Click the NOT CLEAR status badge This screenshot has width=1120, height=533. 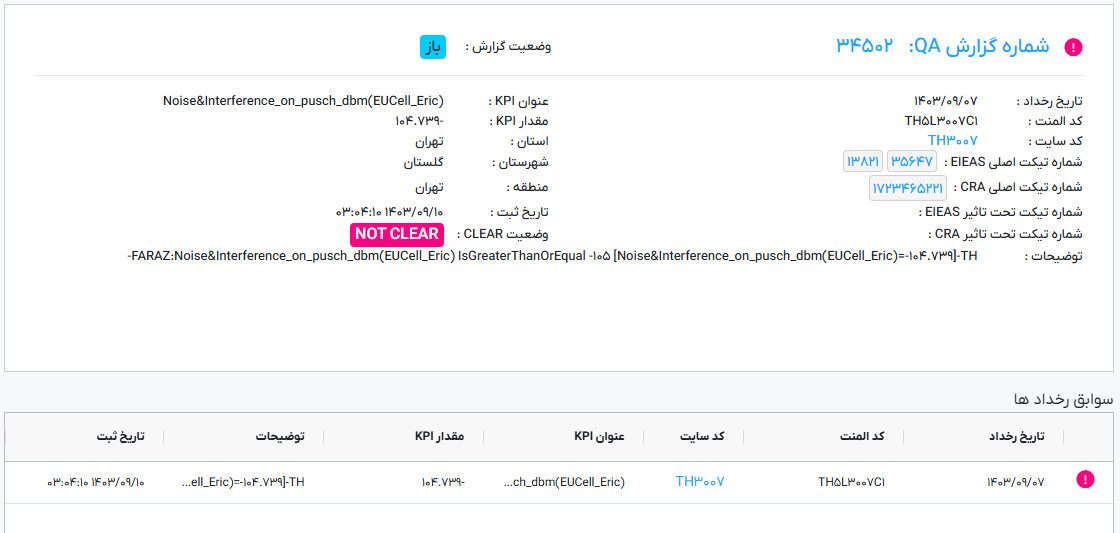tap(397, 234)
